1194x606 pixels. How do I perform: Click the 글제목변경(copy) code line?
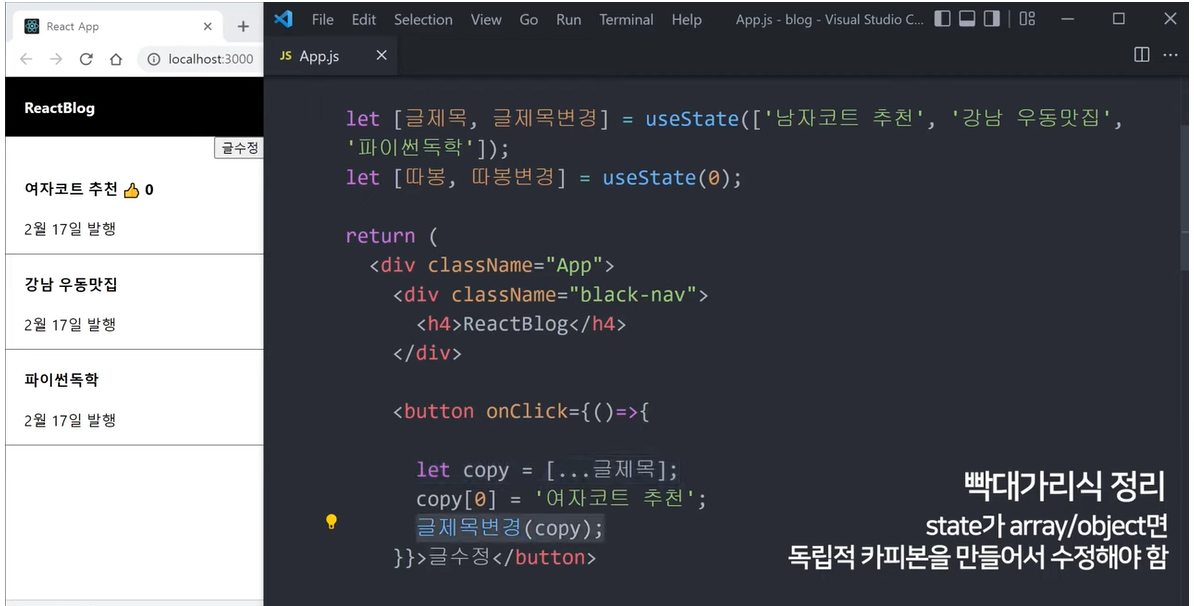point(510,528)
